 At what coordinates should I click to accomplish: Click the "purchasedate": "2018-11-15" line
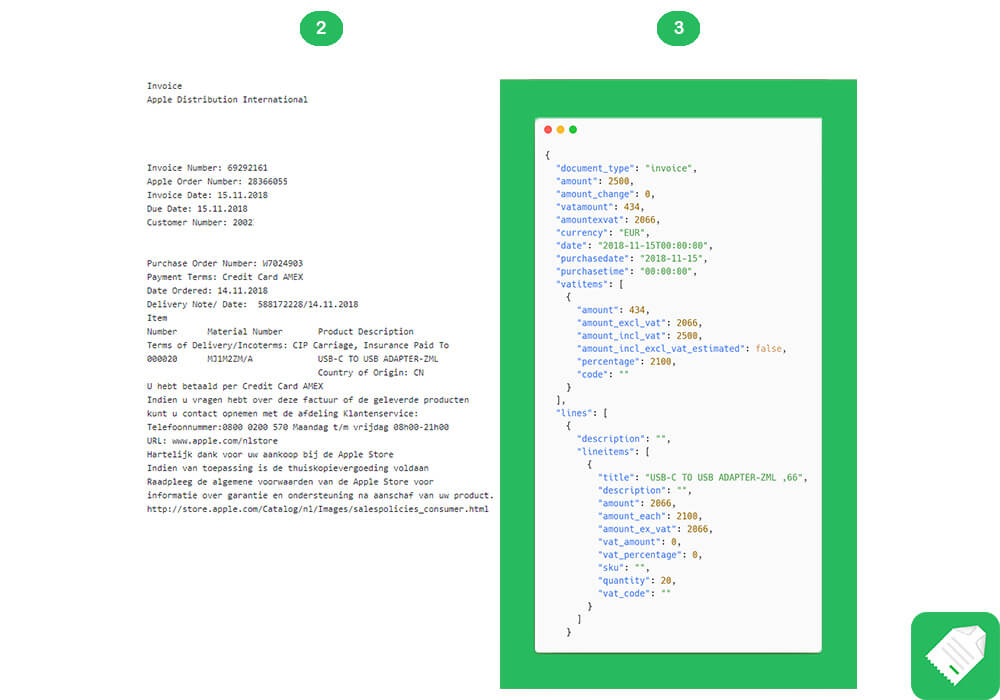[631, 258]
